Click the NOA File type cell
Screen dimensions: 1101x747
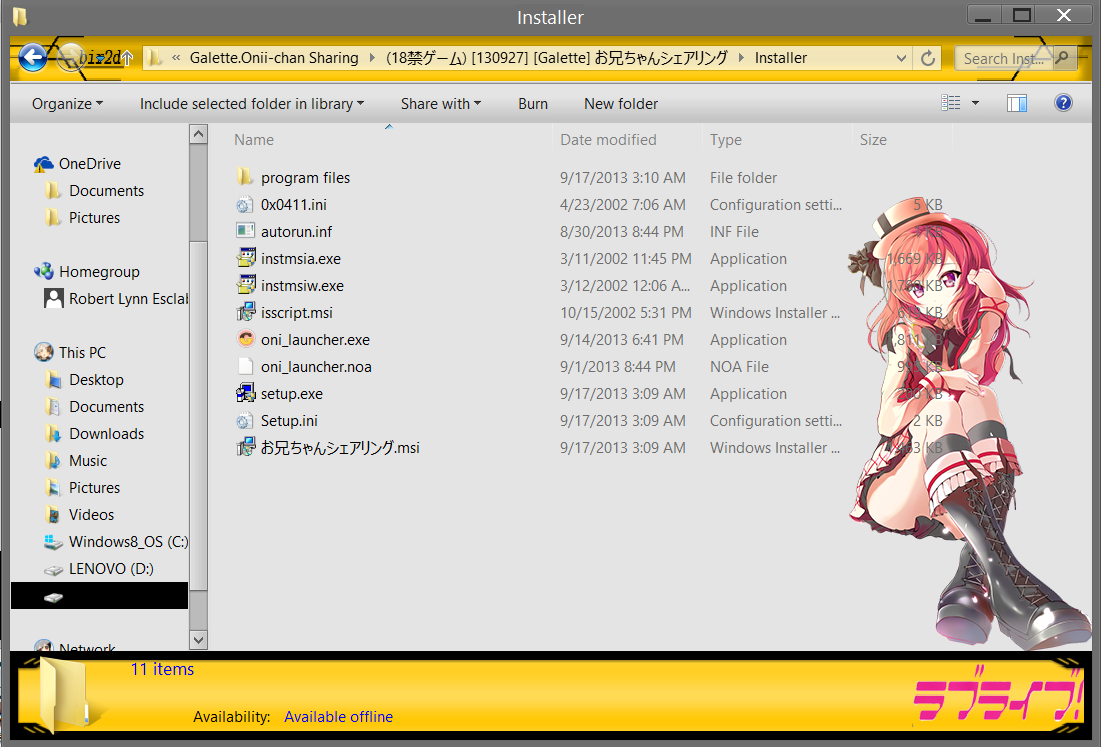click(x=739, y=366)
